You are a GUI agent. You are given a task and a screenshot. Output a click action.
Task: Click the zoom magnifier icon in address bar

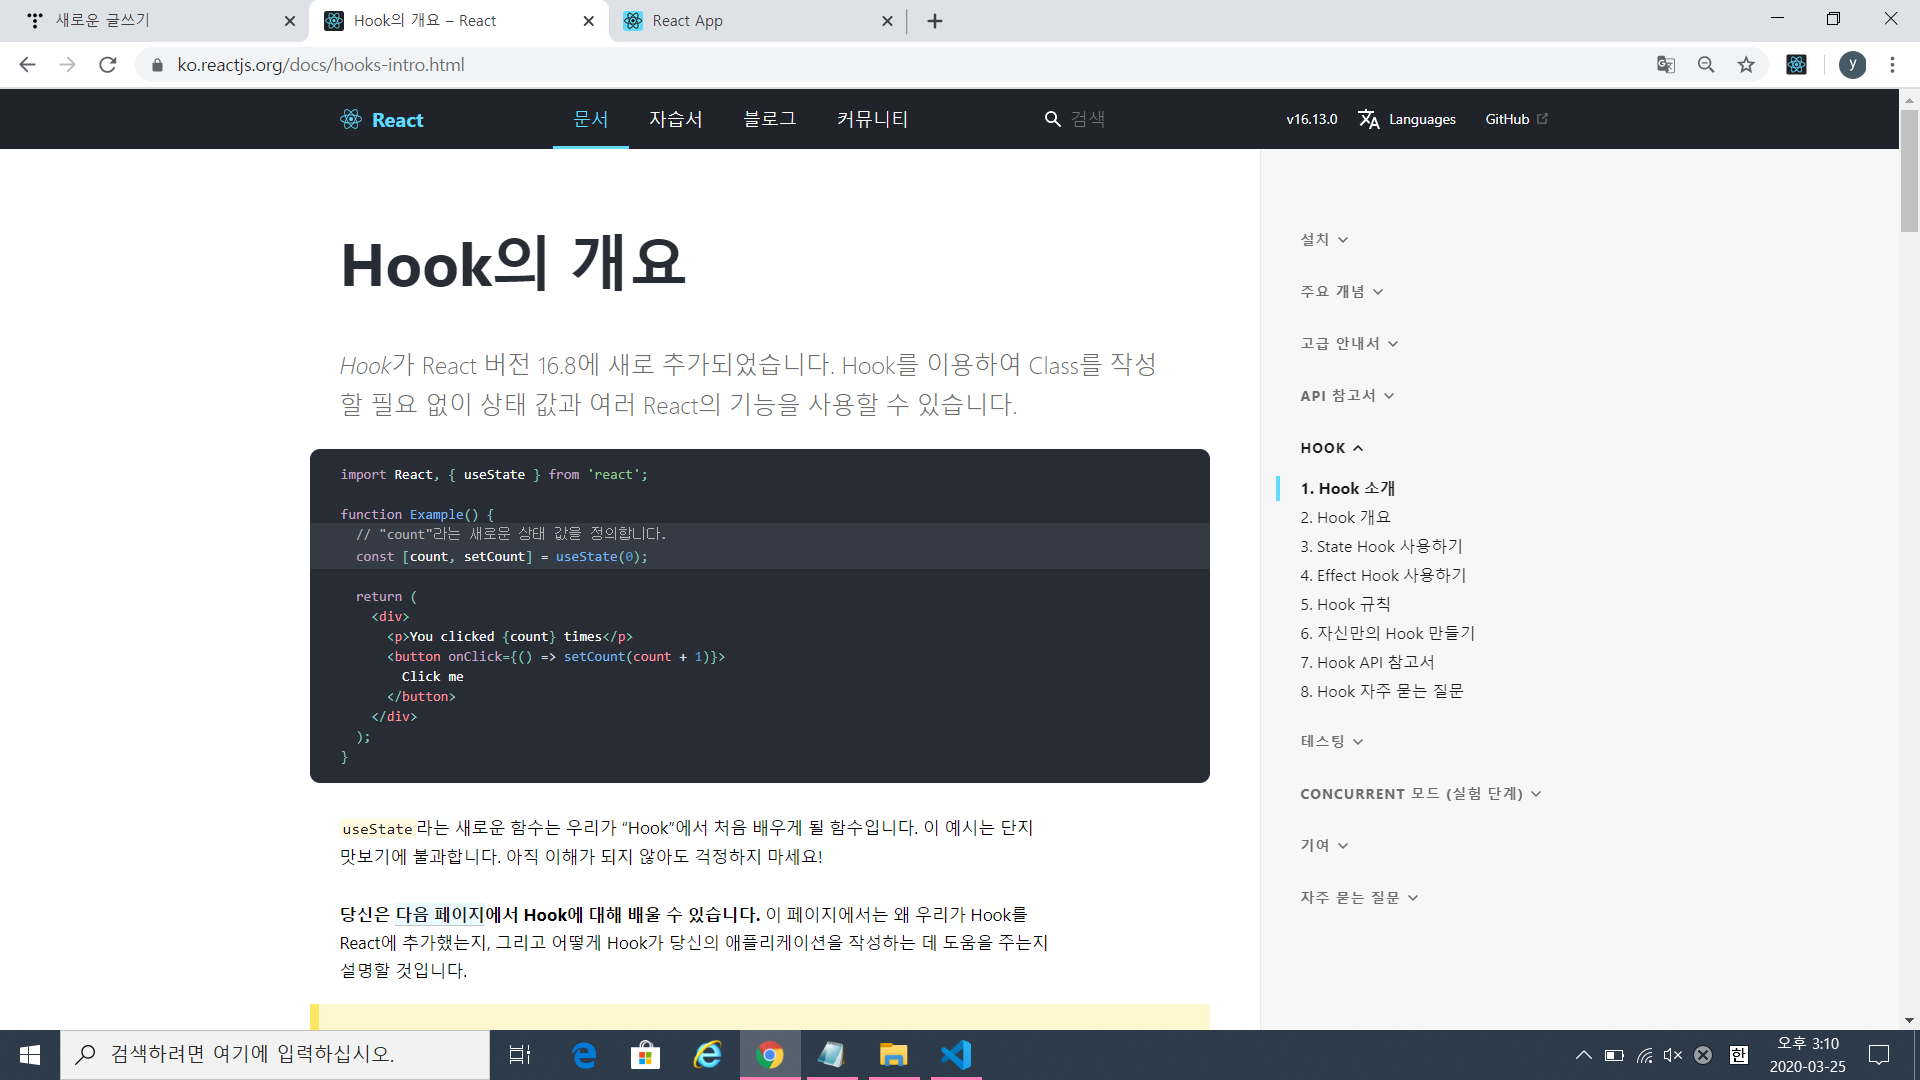(x=1706, y=65)
